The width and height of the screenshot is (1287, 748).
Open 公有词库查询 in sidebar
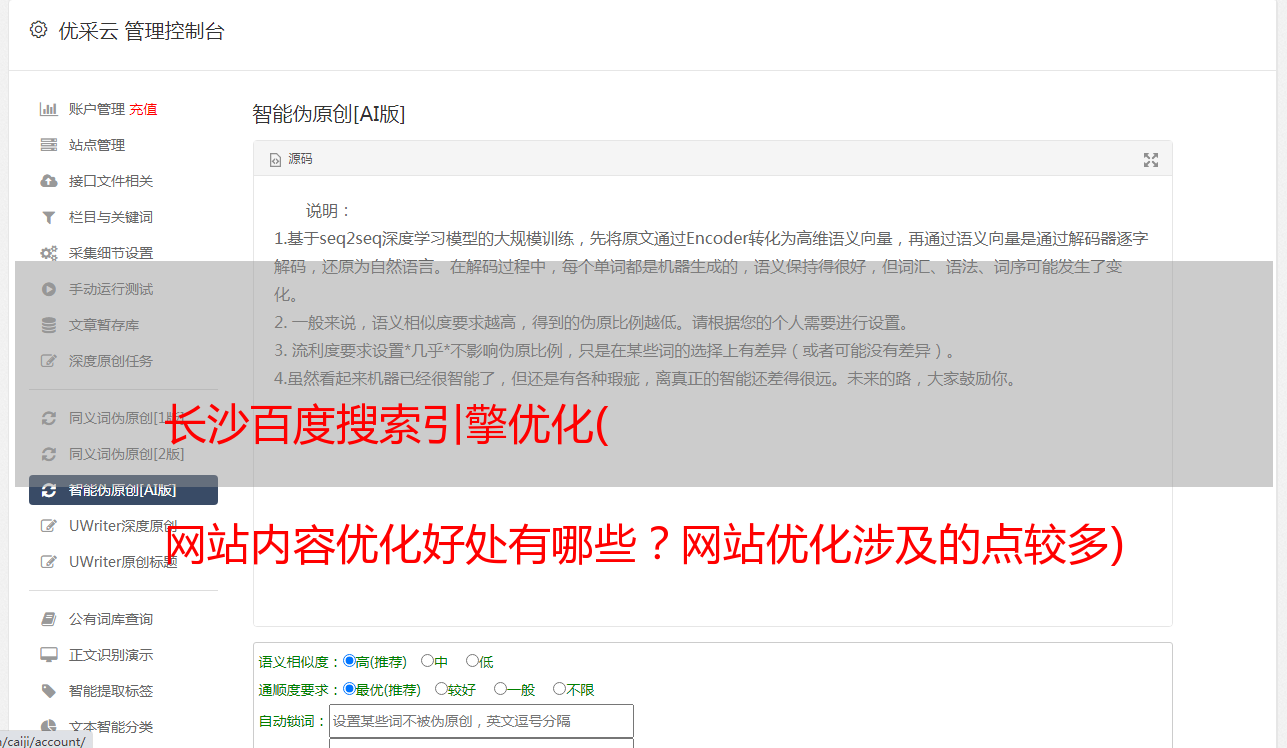111,619
